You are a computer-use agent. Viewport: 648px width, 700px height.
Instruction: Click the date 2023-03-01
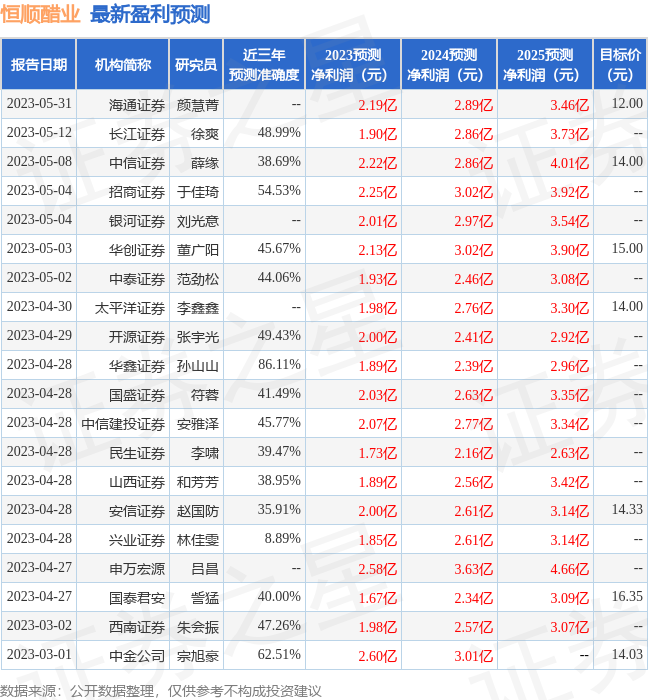tap(39, 655)
